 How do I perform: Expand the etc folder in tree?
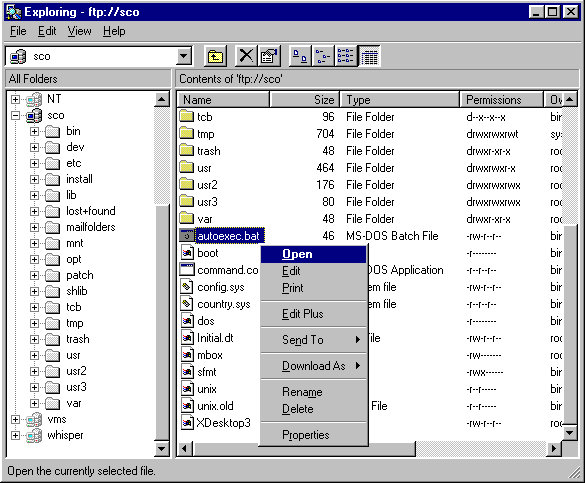[x=34, y=163]
